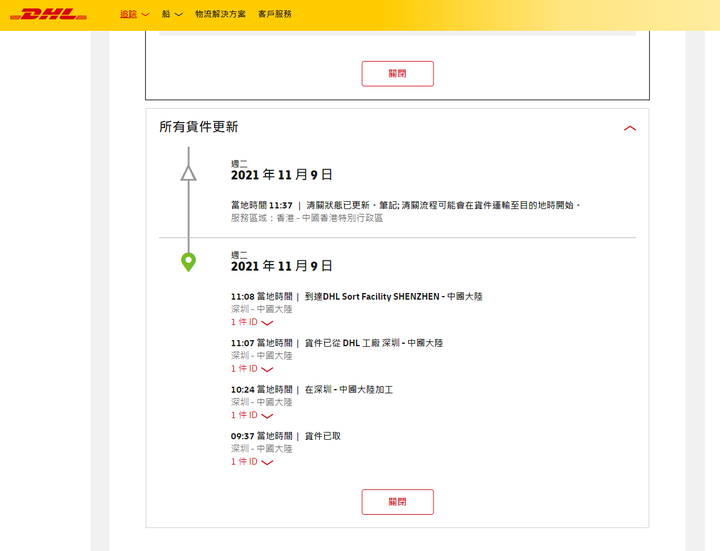Click the green location pin icon
This screenshot has height=551, width=720.
pyautogui.click(x=188, y=262)
